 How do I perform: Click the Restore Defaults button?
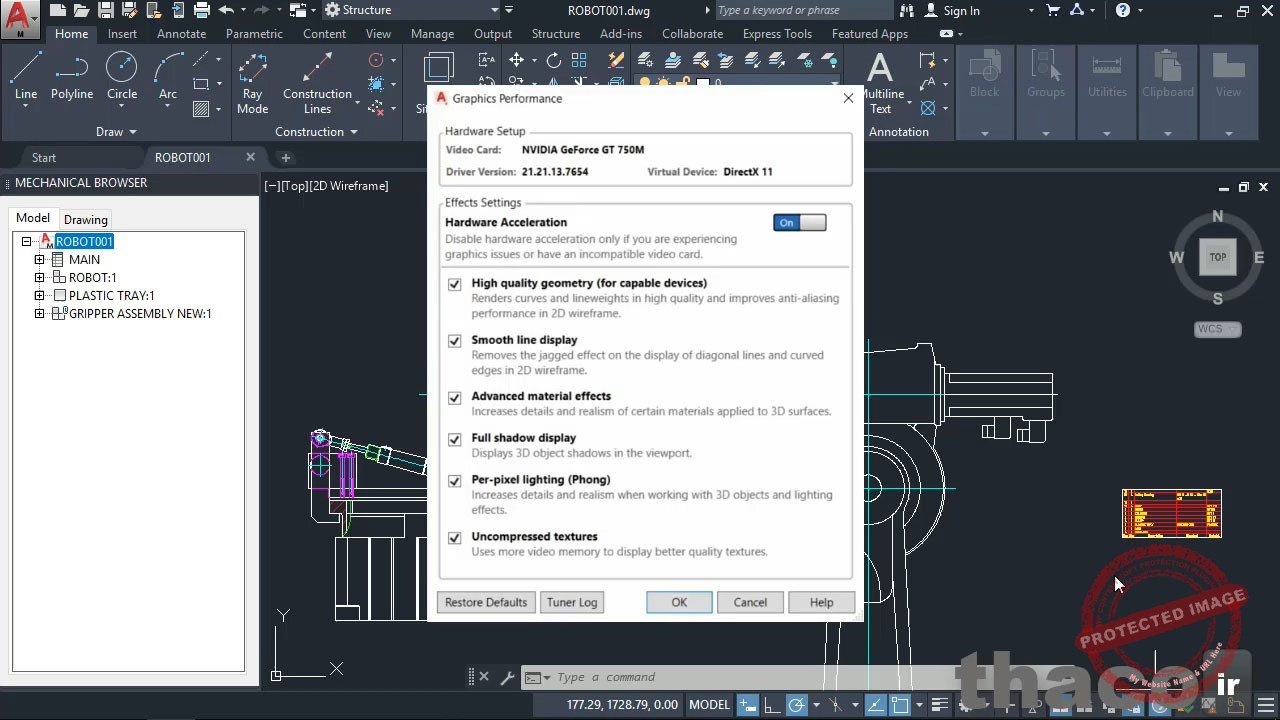pos(486,602)
